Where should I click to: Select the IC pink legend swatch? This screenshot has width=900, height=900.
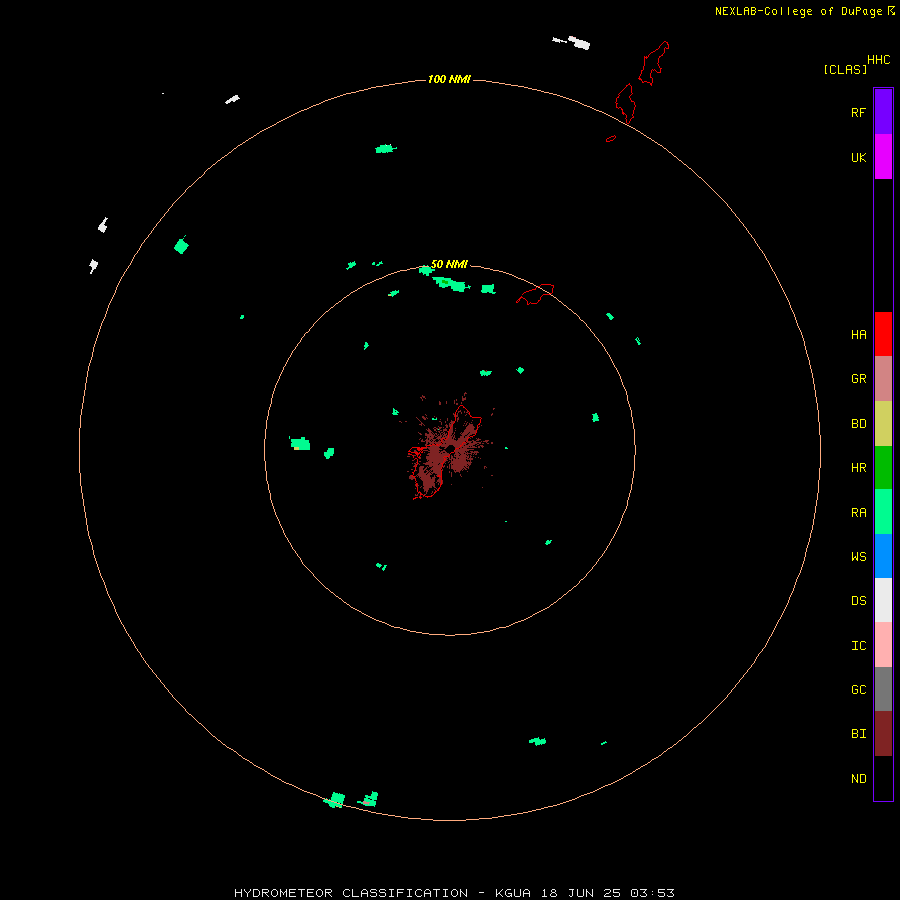[883, 645]
